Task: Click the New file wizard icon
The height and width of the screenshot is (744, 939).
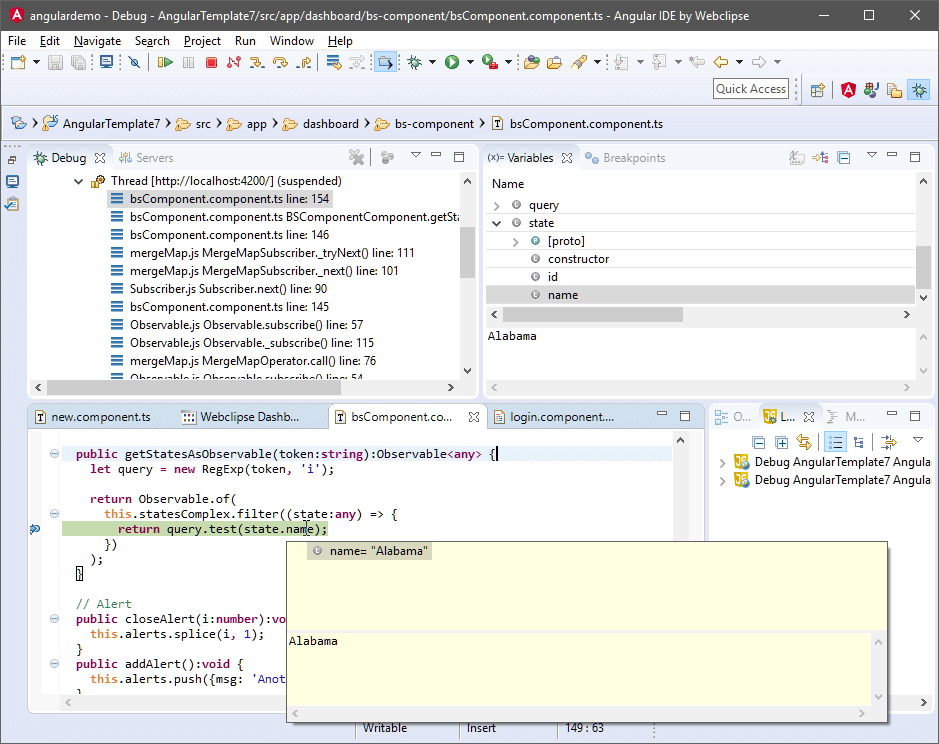Action: [18, 62]
